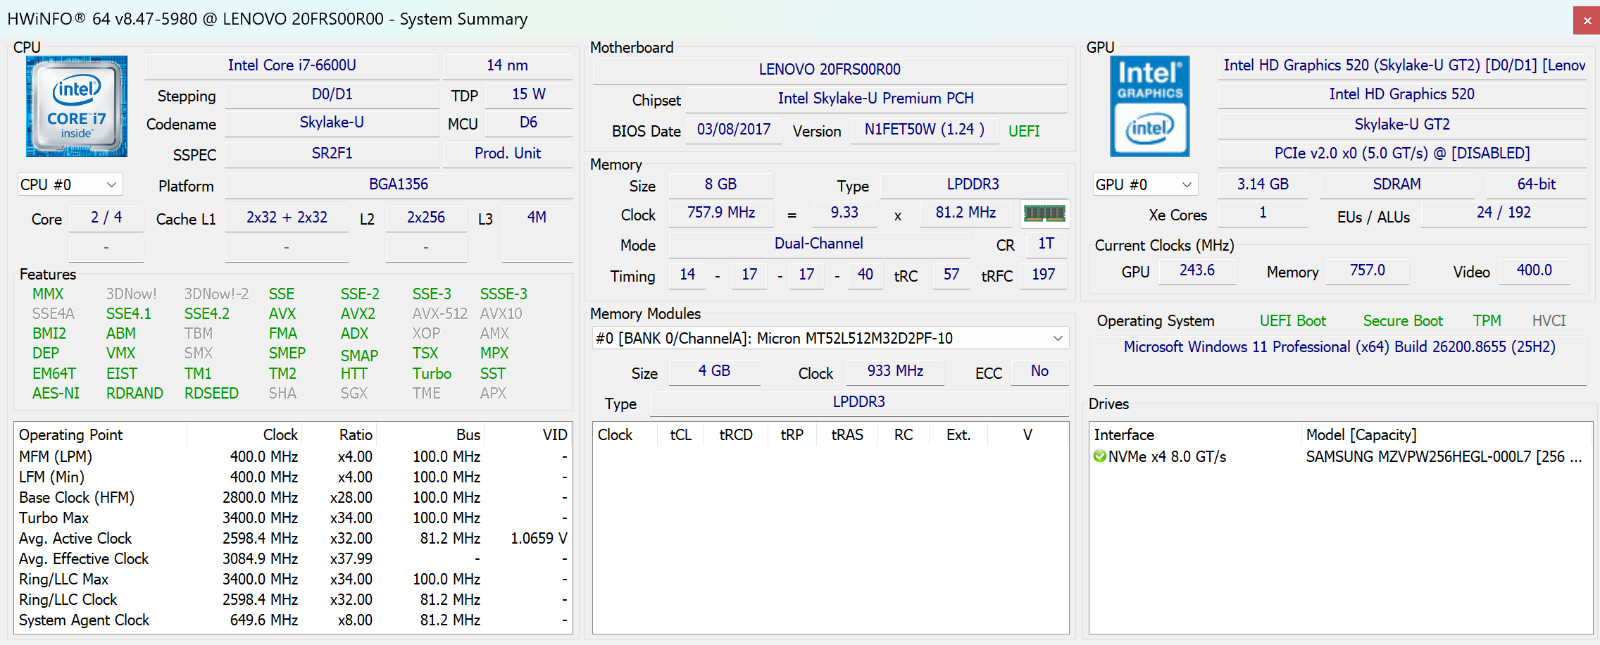The width and height of the screenshot is (1600, 645).
Task: Click the L3 cache 4M value
Action: point(537,217)
